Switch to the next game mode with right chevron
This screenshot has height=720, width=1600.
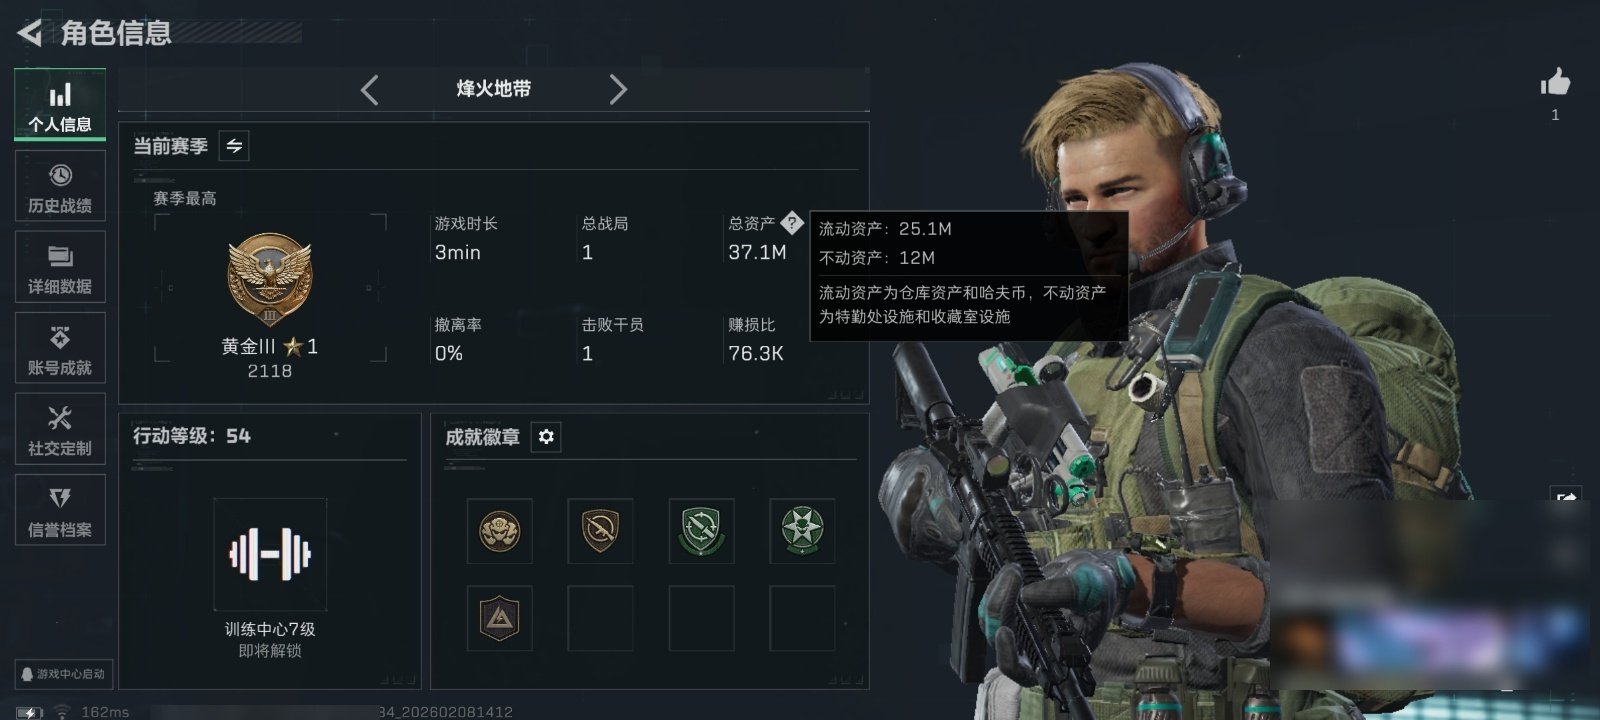(x=618, y=90)
